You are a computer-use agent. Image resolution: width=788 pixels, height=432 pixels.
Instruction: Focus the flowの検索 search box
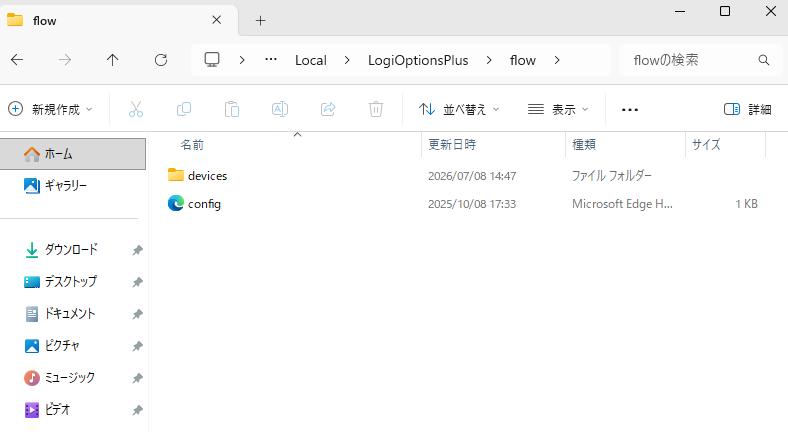click(701, 60)
